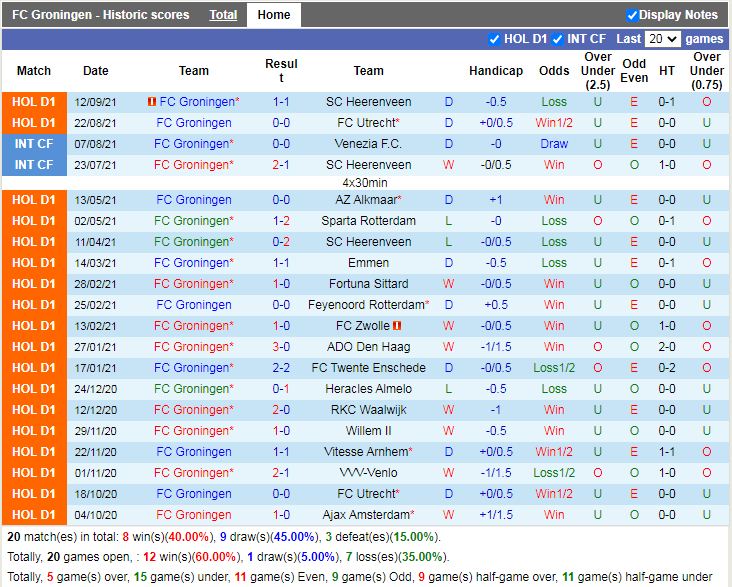Open the Venezia F.C. team link

pos(368,144)
